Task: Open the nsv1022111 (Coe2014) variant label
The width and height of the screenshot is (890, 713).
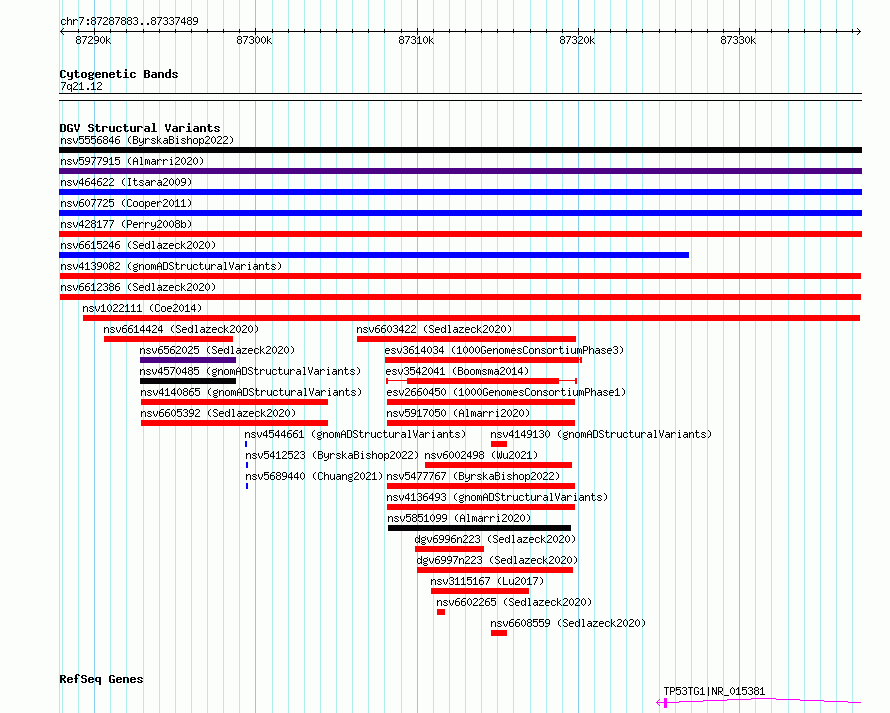Action: [142, 308]
